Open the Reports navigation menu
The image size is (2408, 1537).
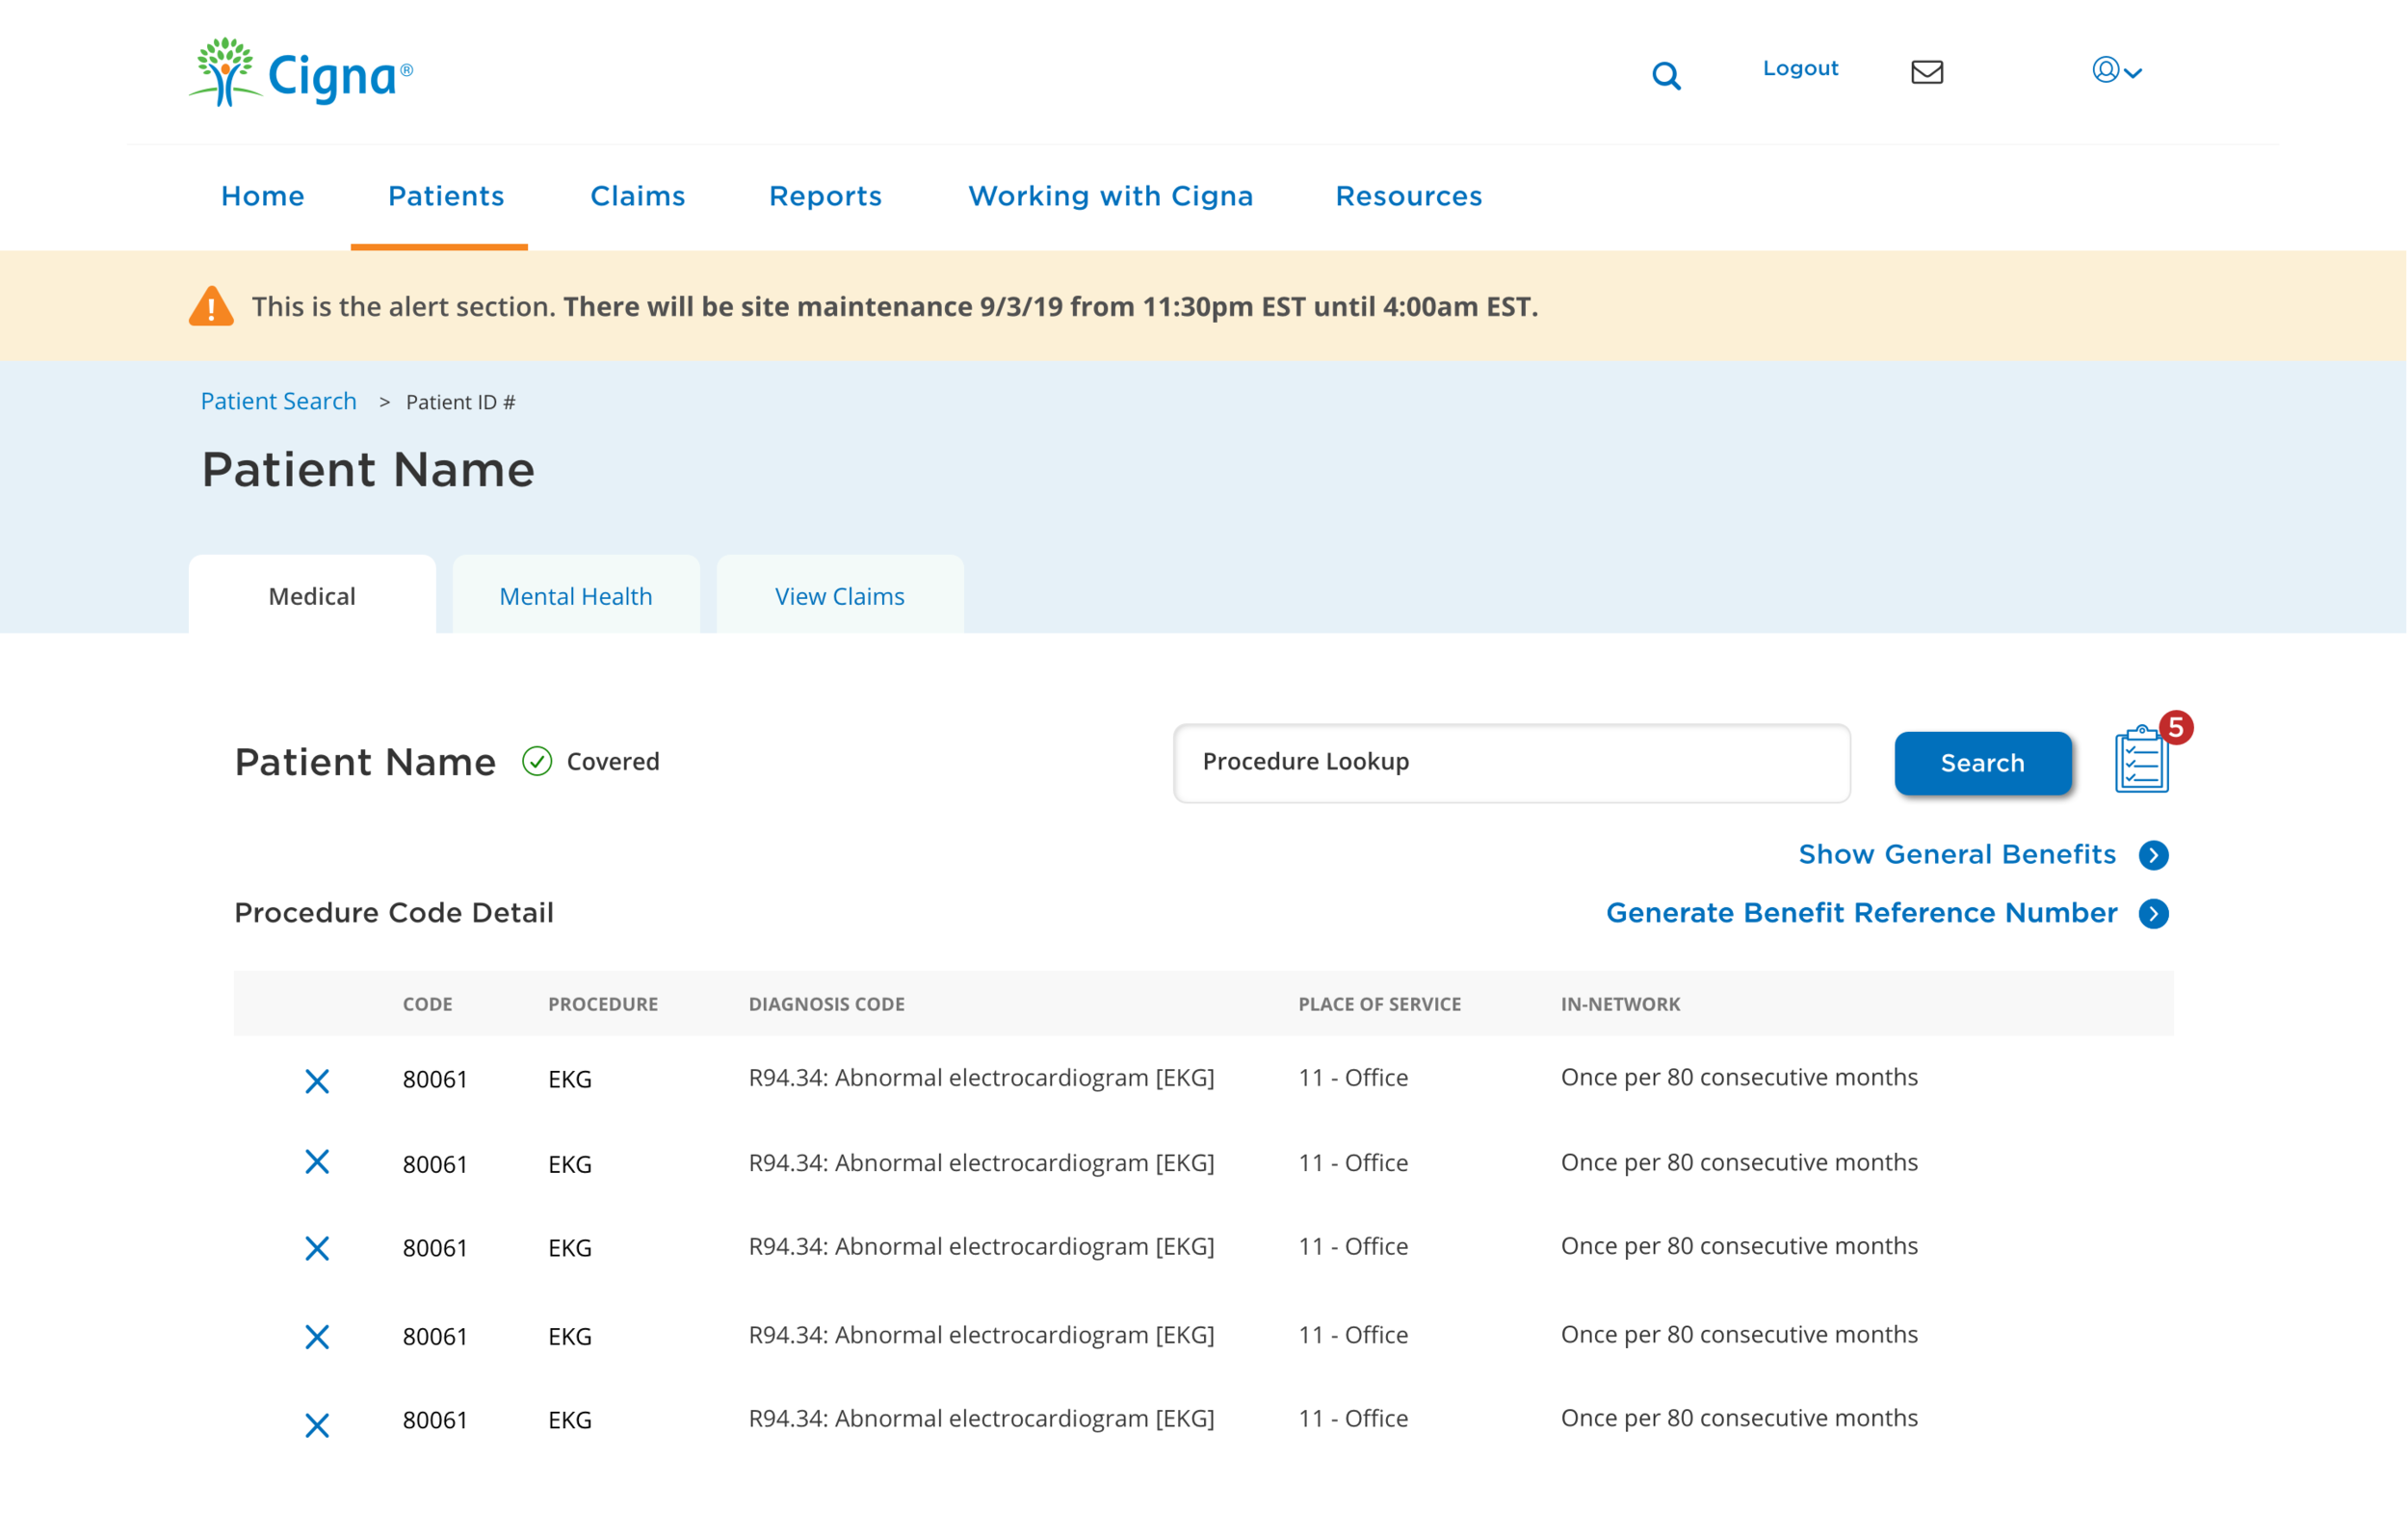(x=825, y=196)
